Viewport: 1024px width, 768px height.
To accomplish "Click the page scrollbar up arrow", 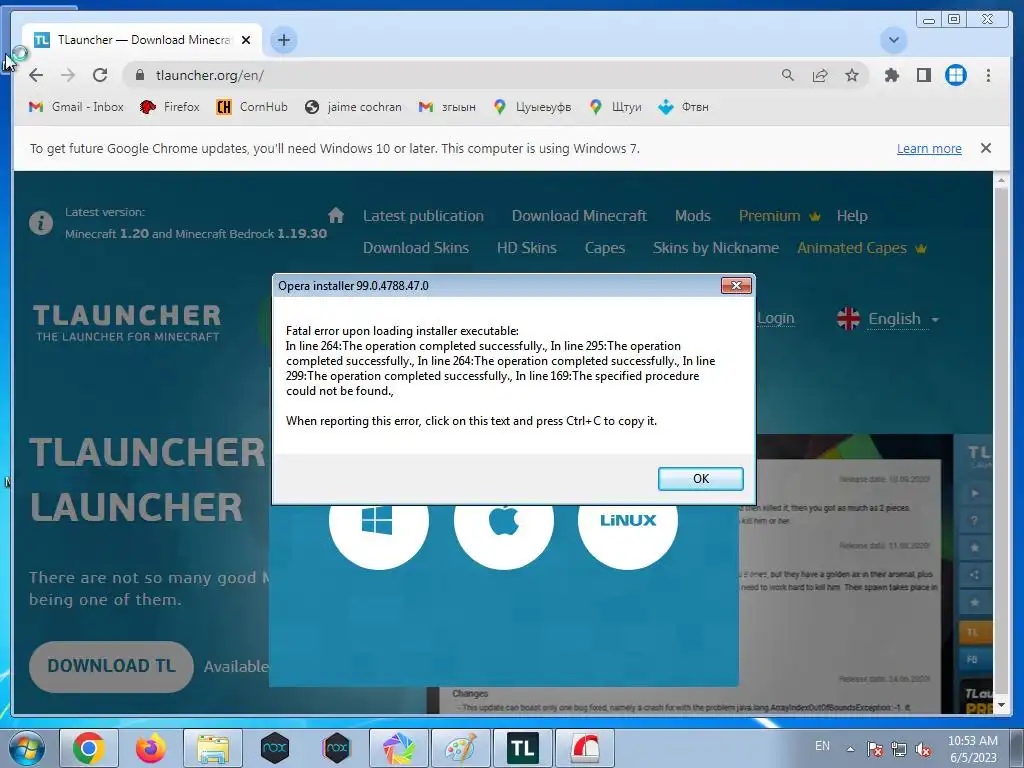I will point(1001,180).
